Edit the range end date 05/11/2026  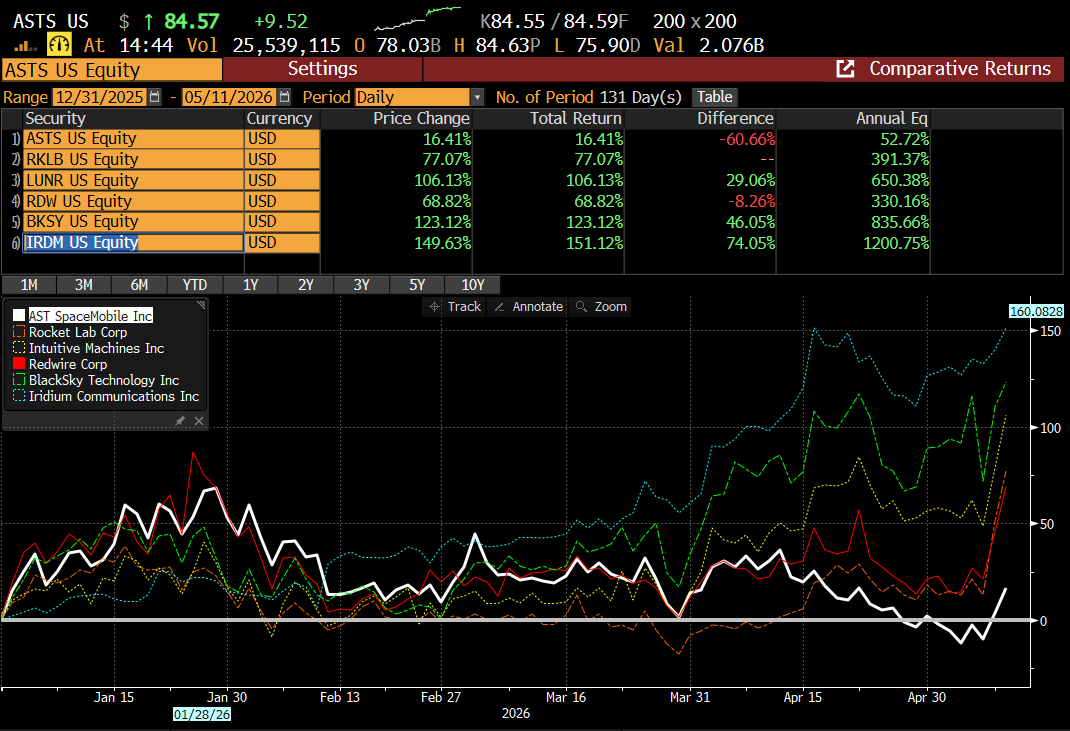click(x=229, y=97)
